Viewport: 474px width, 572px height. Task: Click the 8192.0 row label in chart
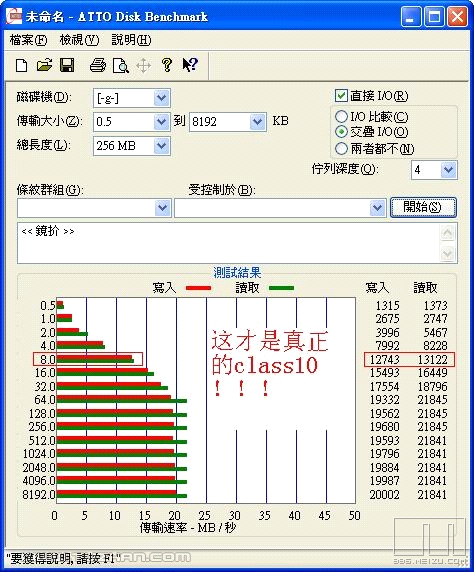pos(39,495)
